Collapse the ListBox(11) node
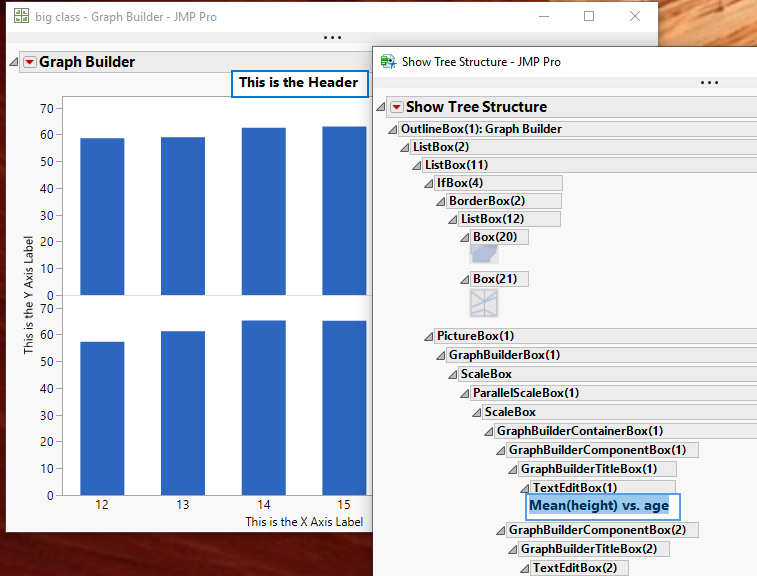Image resolution: width=757 pixels, height=576 pixels. click(x=417, y=166)
